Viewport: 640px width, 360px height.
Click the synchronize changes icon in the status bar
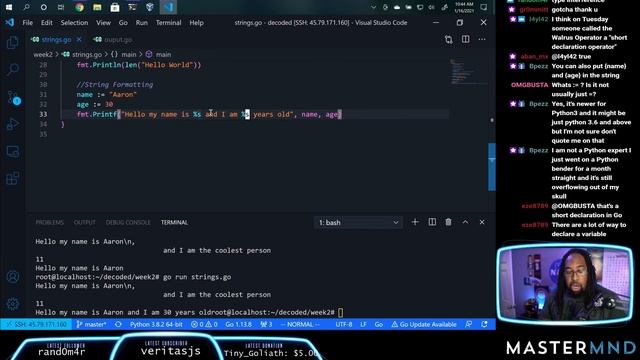118,324
